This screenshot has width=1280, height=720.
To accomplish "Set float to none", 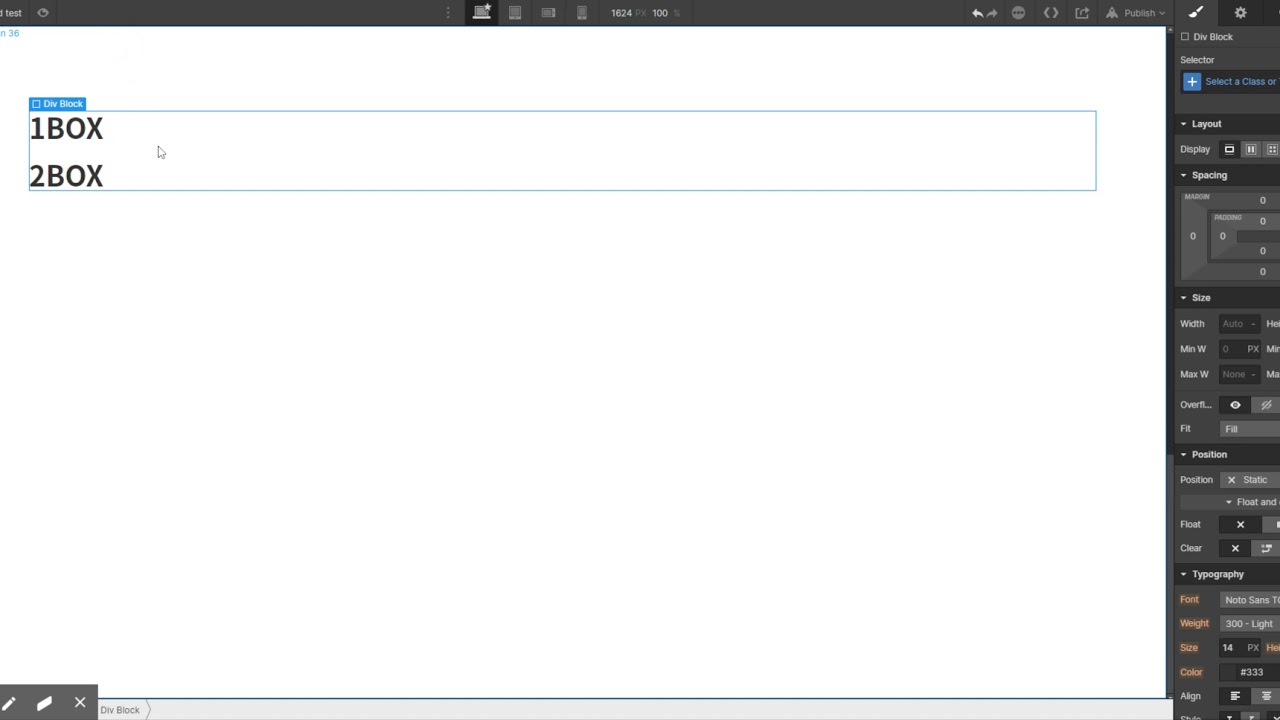I will coord(1240,524).
